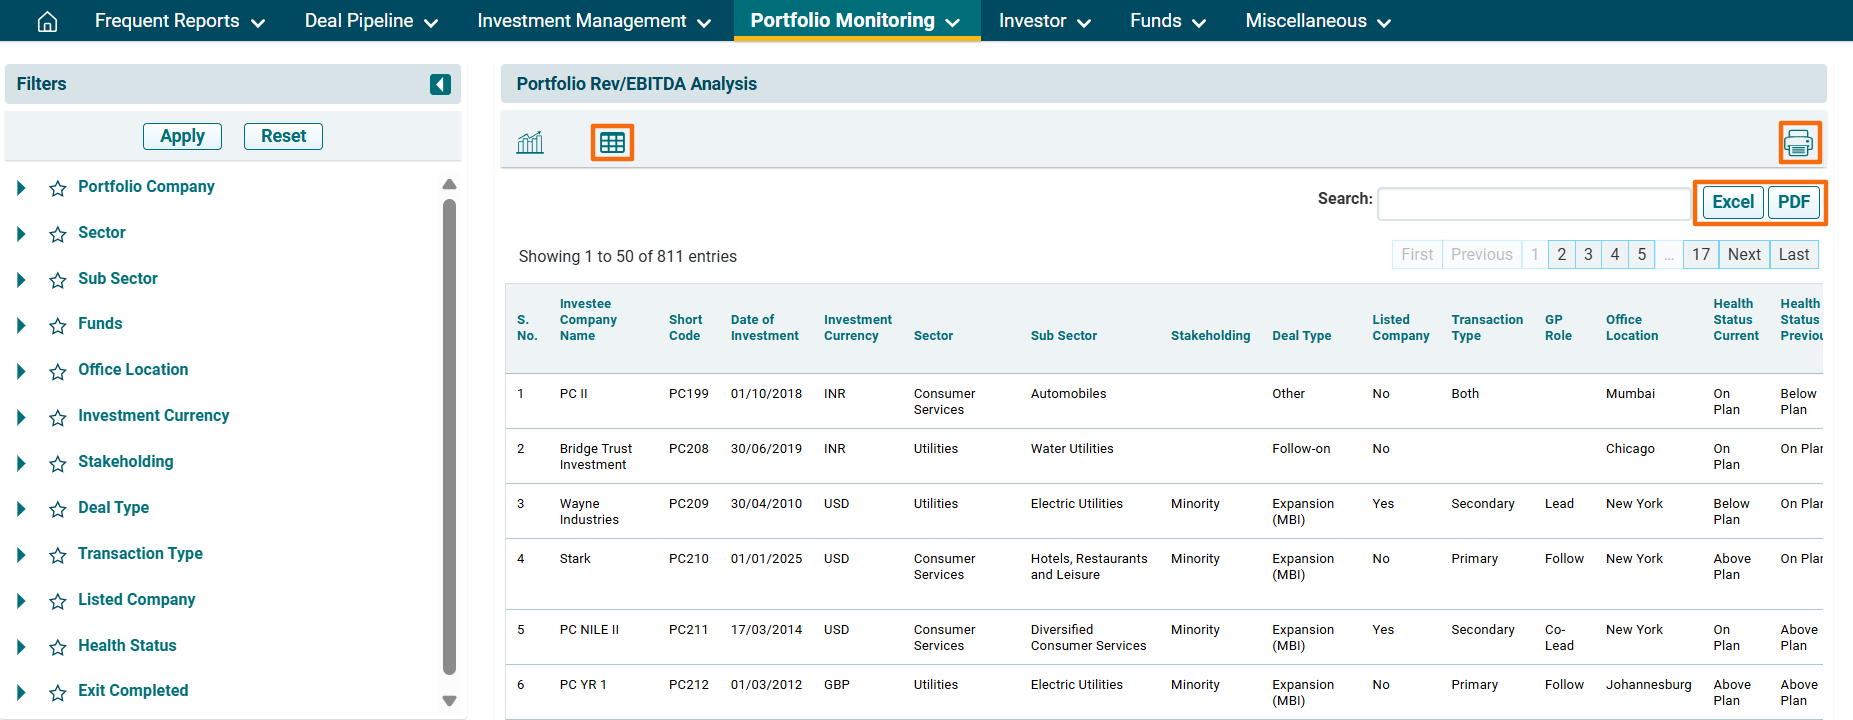Toggle favorite star next to Sector filter
Viewport: 1853px width, 720px height.
point(58,234)
